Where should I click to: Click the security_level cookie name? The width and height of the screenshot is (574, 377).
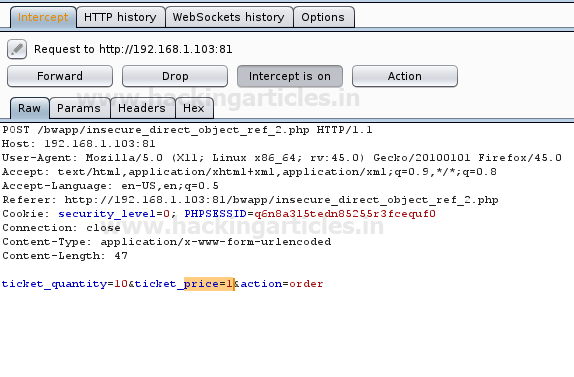point(107,214)
